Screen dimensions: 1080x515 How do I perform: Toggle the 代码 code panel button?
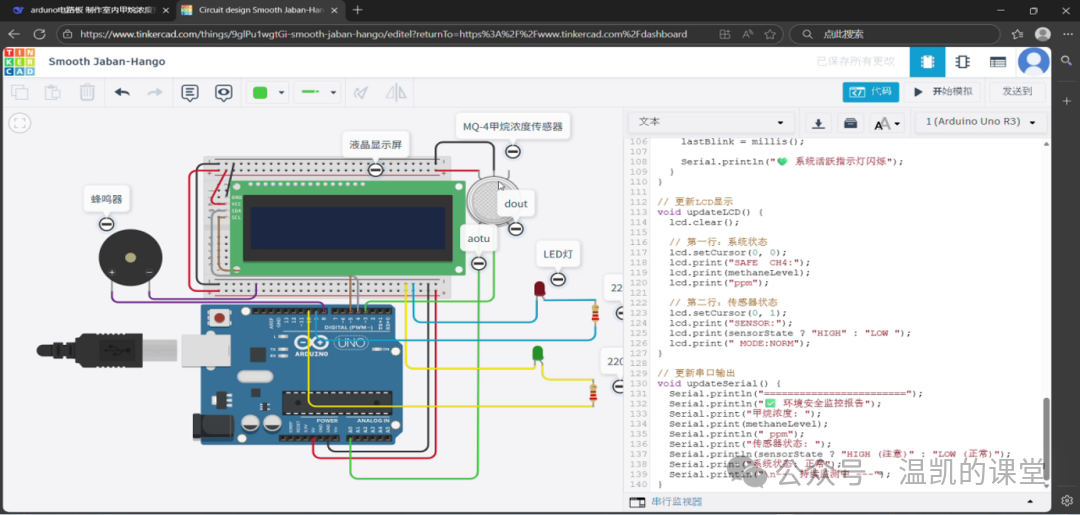pyautogui.click(x=871, y=92)
